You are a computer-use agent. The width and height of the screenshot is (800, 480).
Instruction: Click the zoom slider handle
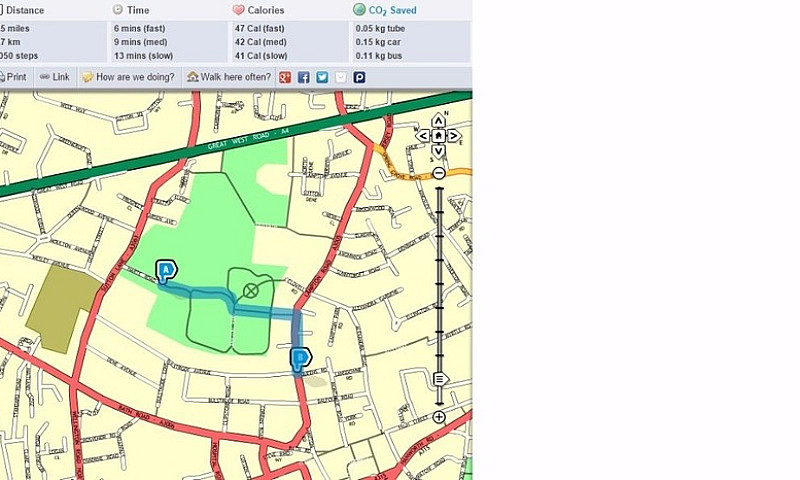[x=440, y=379]
